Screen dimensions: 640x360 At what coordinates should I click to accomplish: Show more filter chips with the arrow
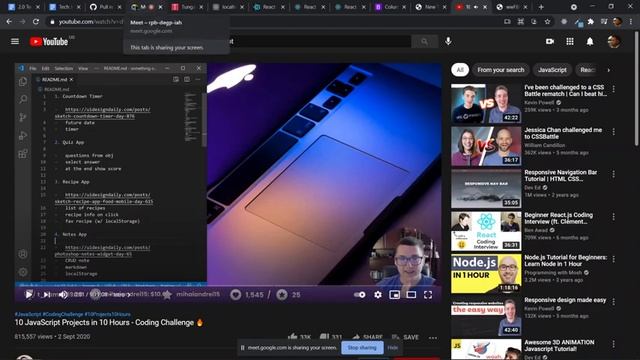609,70
